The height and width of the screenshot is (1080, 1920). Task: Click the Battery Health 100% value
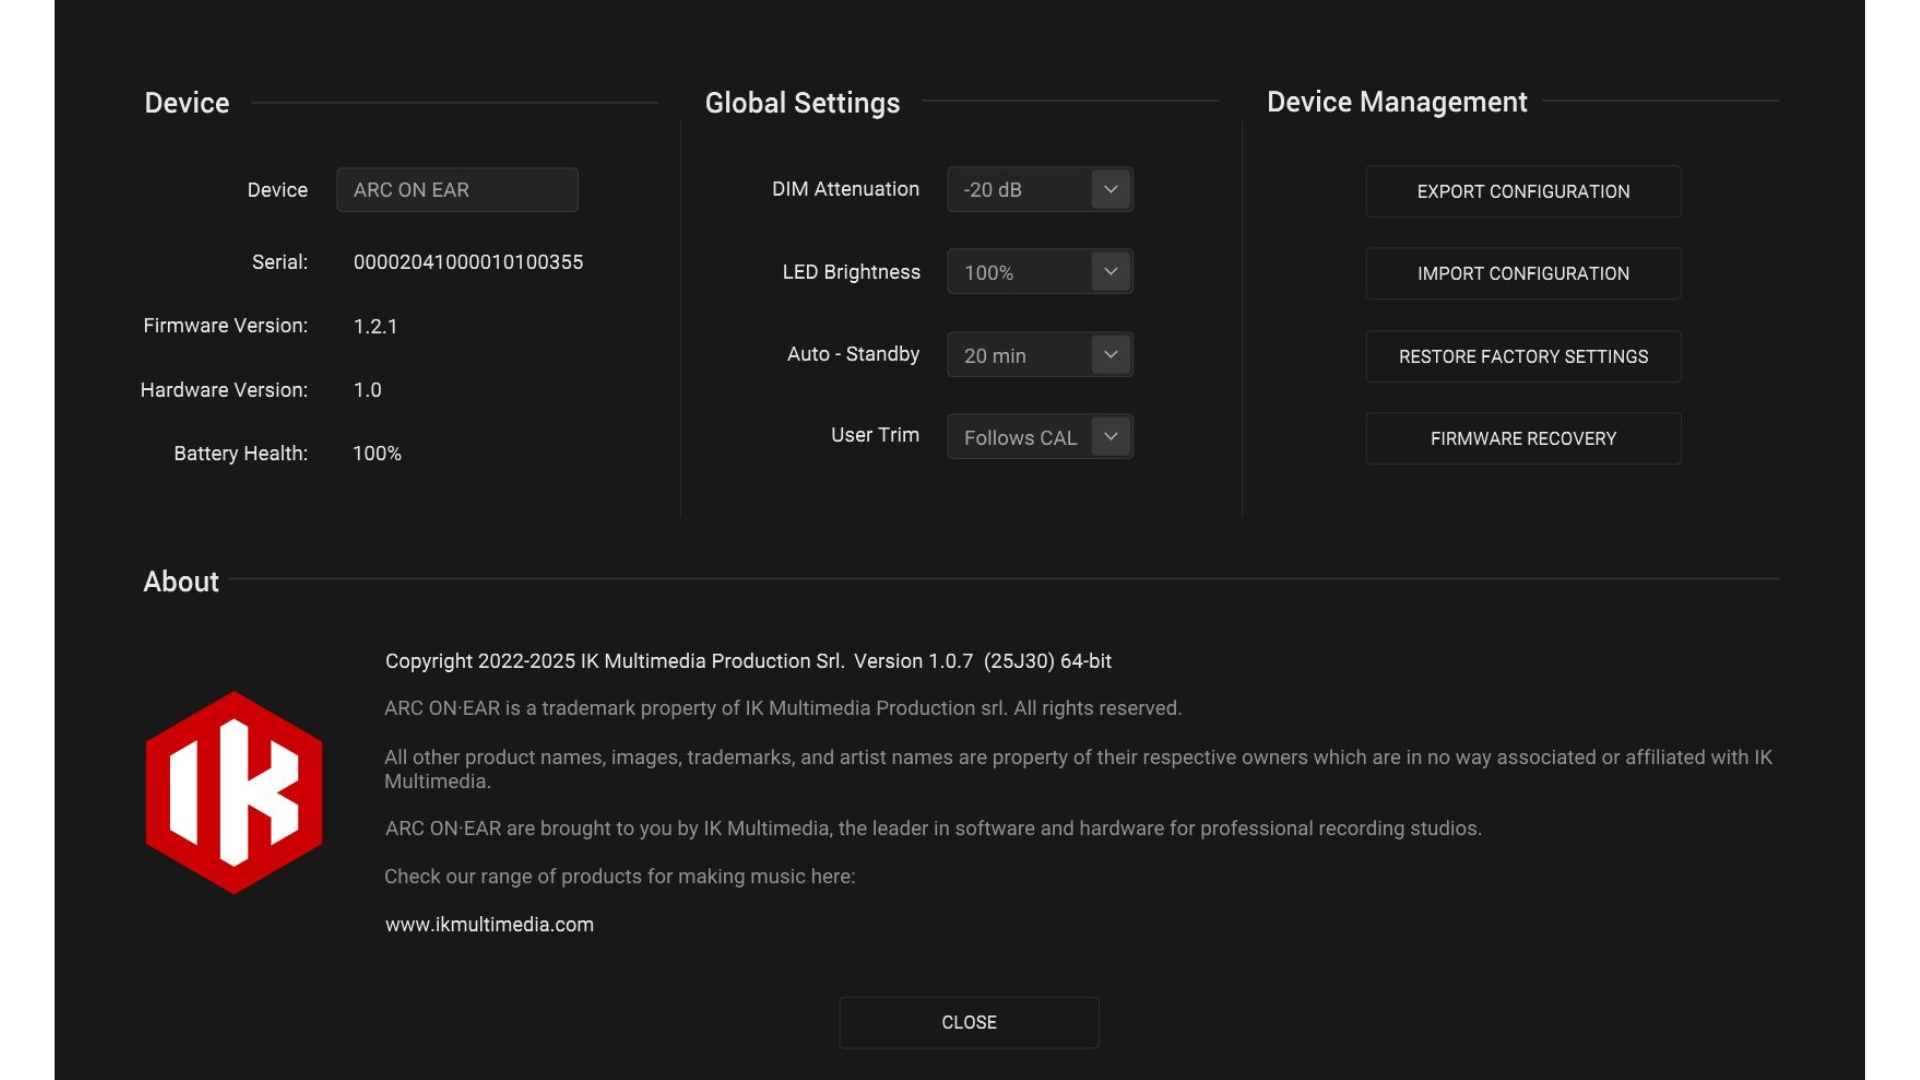[377, 454]
